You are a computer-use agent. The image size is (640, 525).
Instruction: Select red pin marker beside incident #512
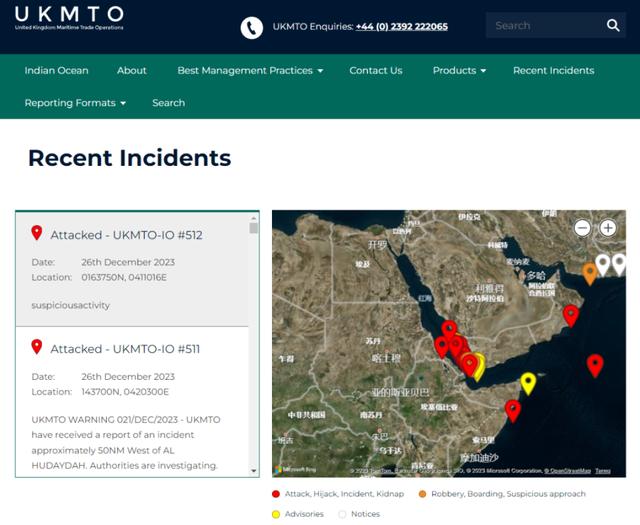(37, 233)
